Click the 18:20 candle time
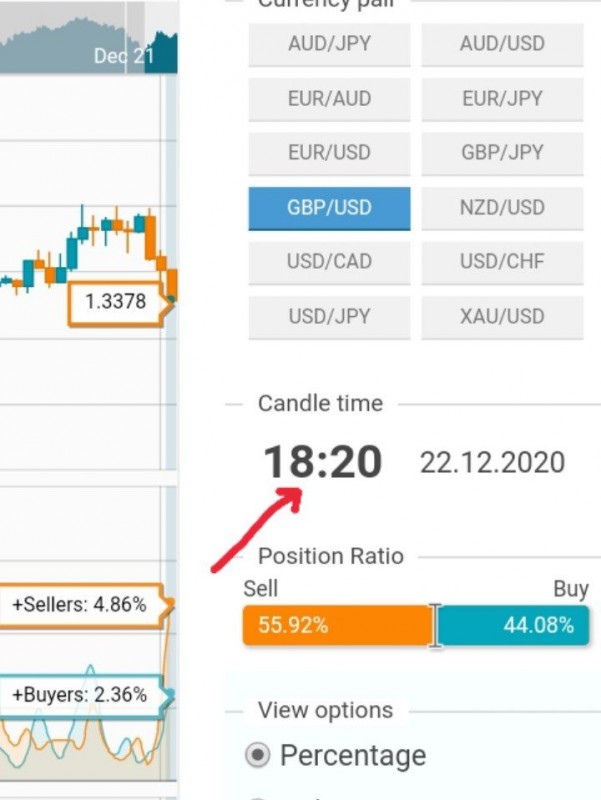 pos(322,463)
